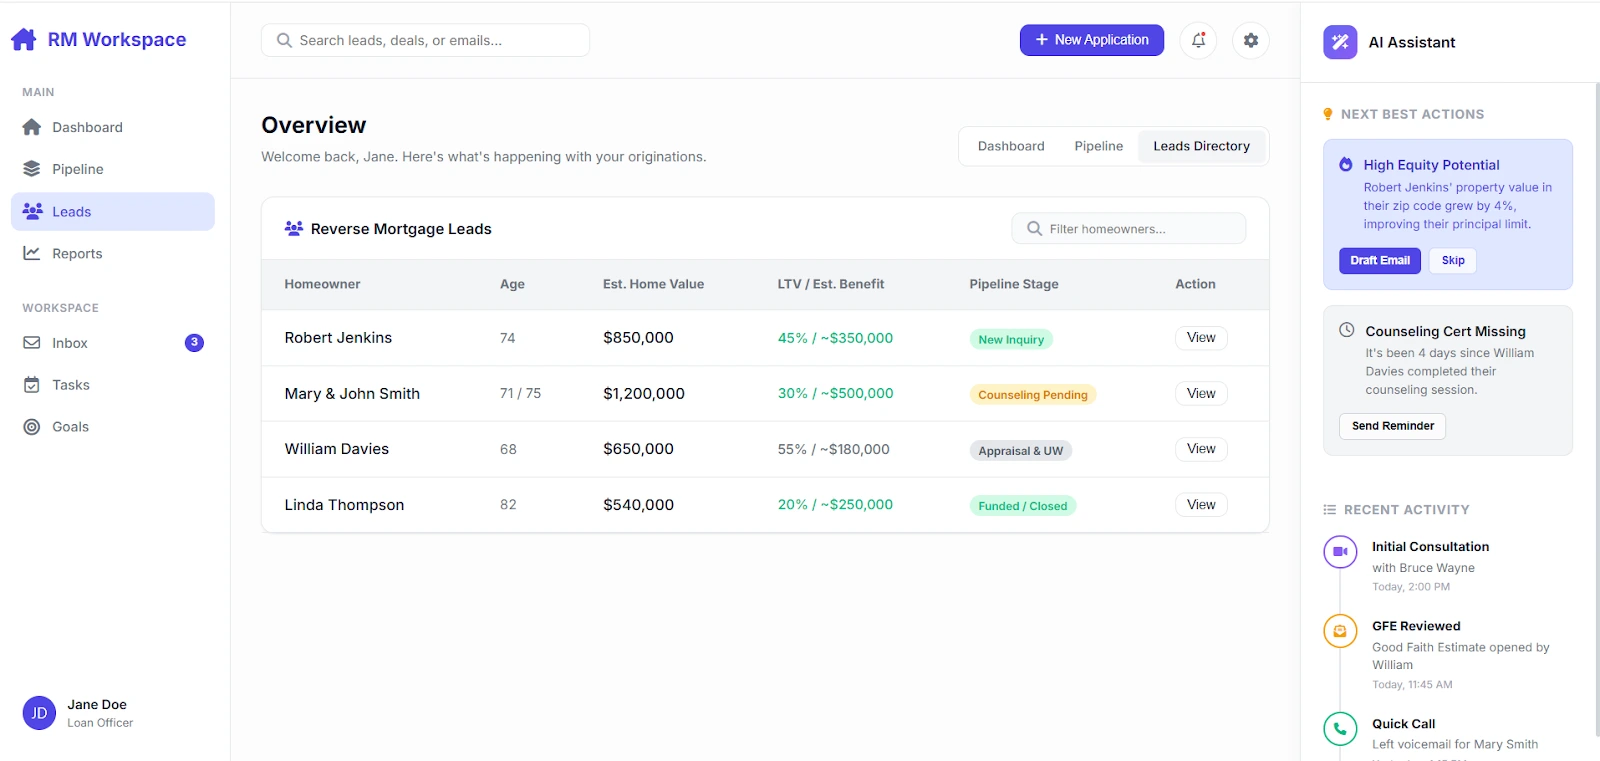Click the AI Assistant magic wand icon
Viewport: 1600px width, 761px height.
[1340, 42]
